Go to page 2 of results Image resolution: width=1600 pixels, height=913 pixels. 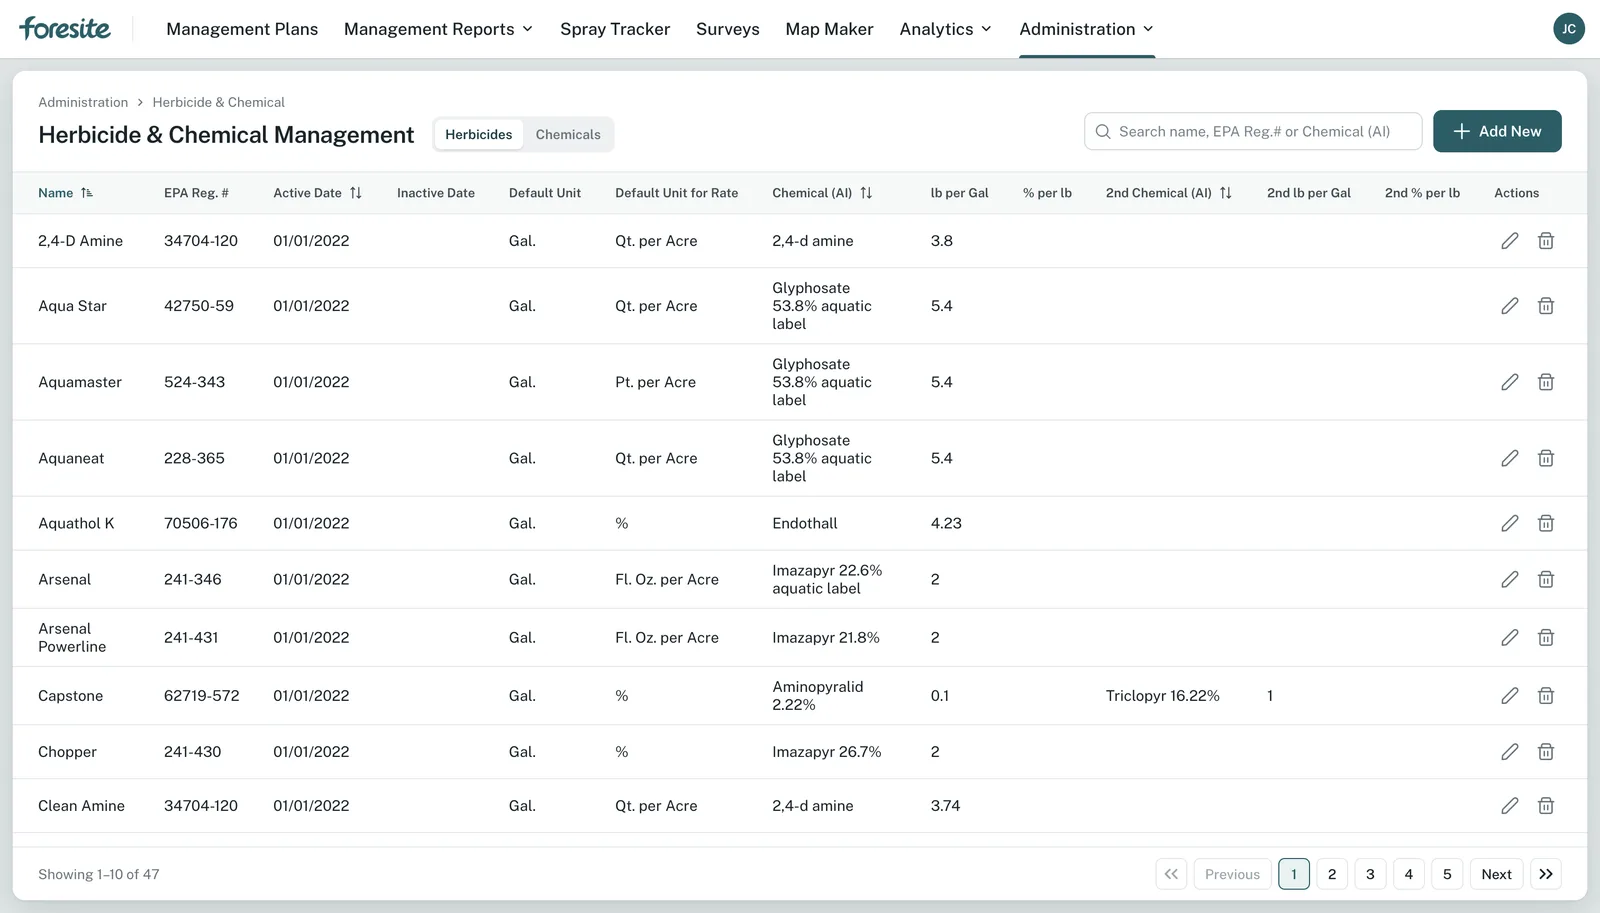1332,874
